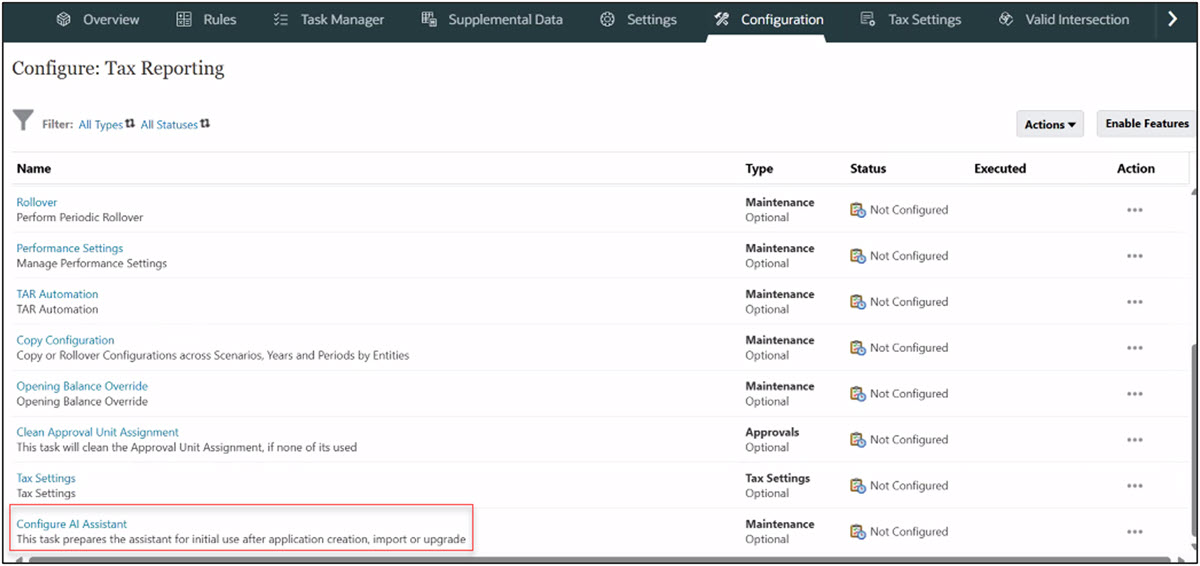Open the action menu for Copy Configuration row
This screenshot has width=1200, height=566.
1134,348
